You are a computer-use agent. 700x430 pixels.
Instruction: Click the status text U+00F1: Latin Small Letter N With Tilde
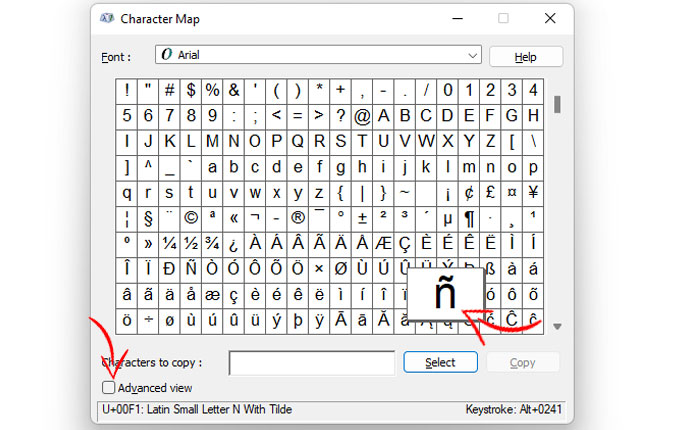pyautogui.click(x=197, y=409)
